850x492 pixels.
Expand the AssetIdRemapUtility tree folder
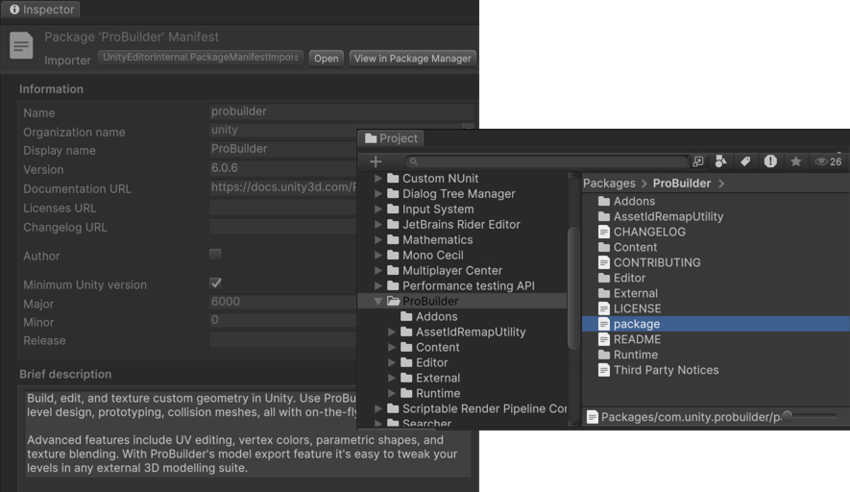click(x=392, y=332)
